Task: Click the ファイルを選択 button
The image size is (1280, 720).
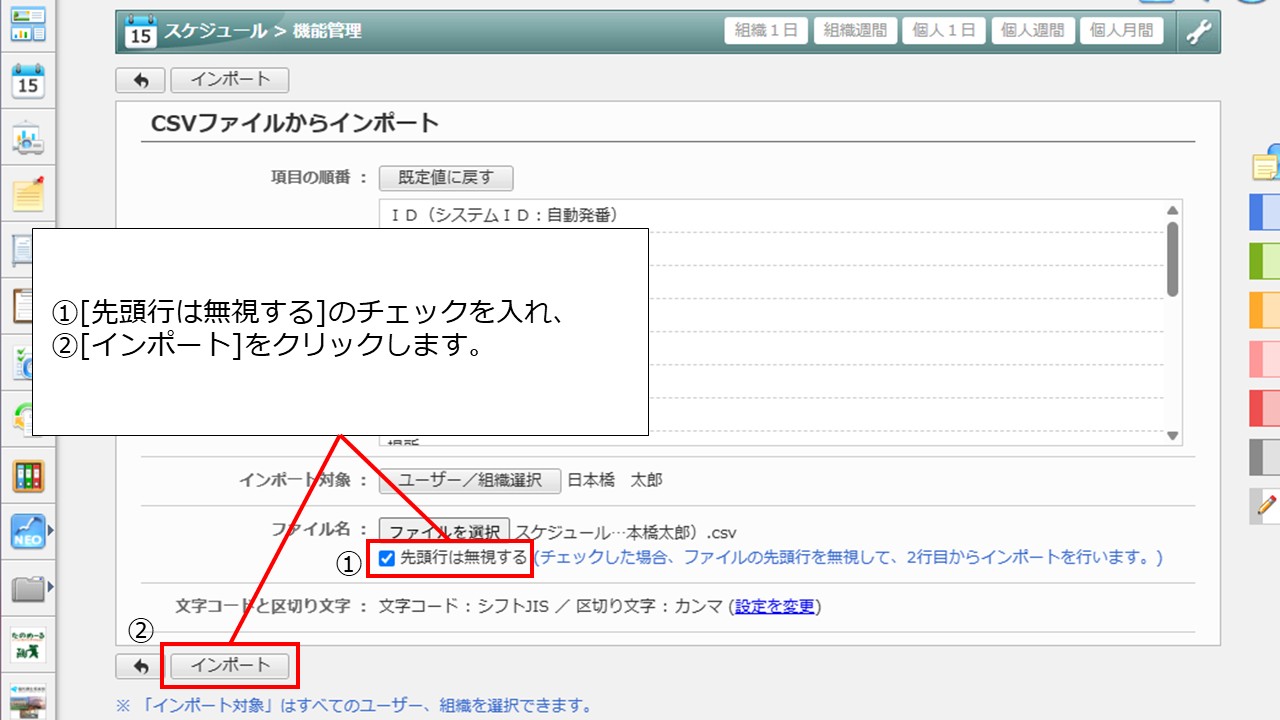Action: (444, 532)
